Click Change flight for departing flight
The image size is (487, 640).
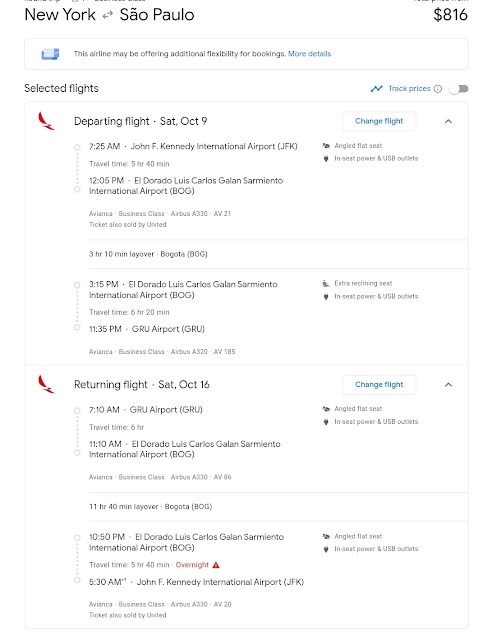tap(379, 121)
